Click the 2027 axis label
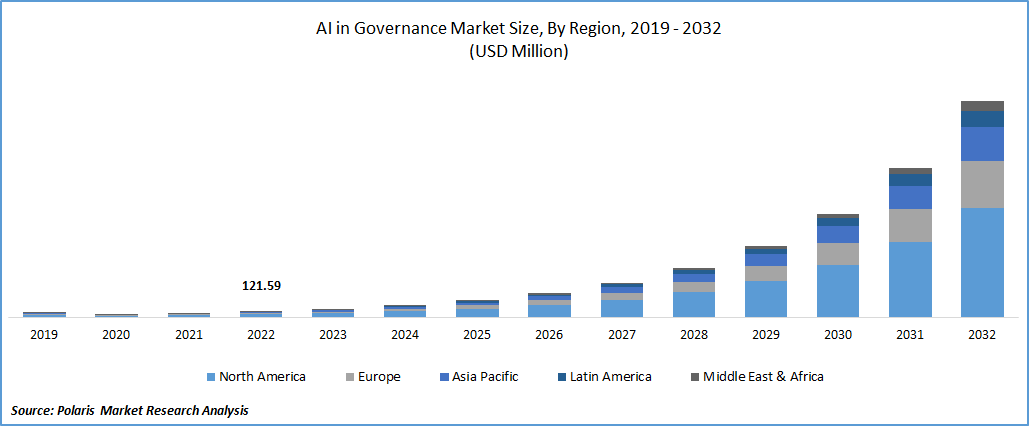1029x426 pixels. tap(621, 335)
